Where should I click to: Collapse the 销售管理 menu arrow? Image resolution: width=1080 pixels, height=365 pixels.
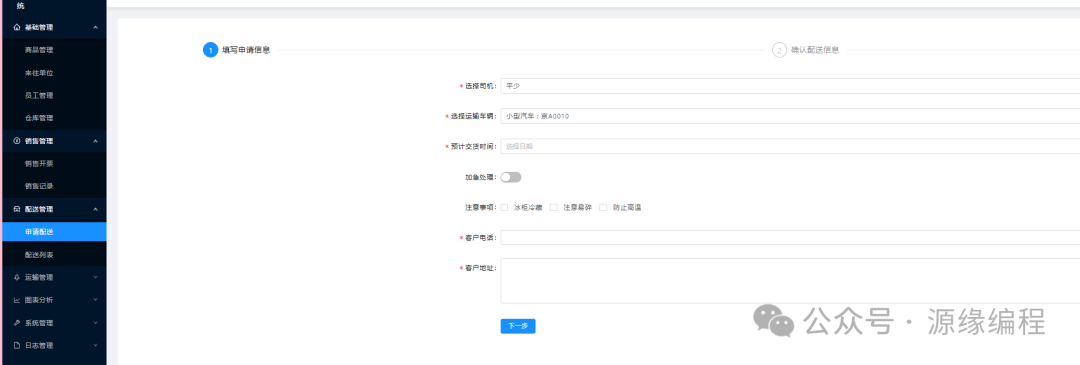(95, 141)
